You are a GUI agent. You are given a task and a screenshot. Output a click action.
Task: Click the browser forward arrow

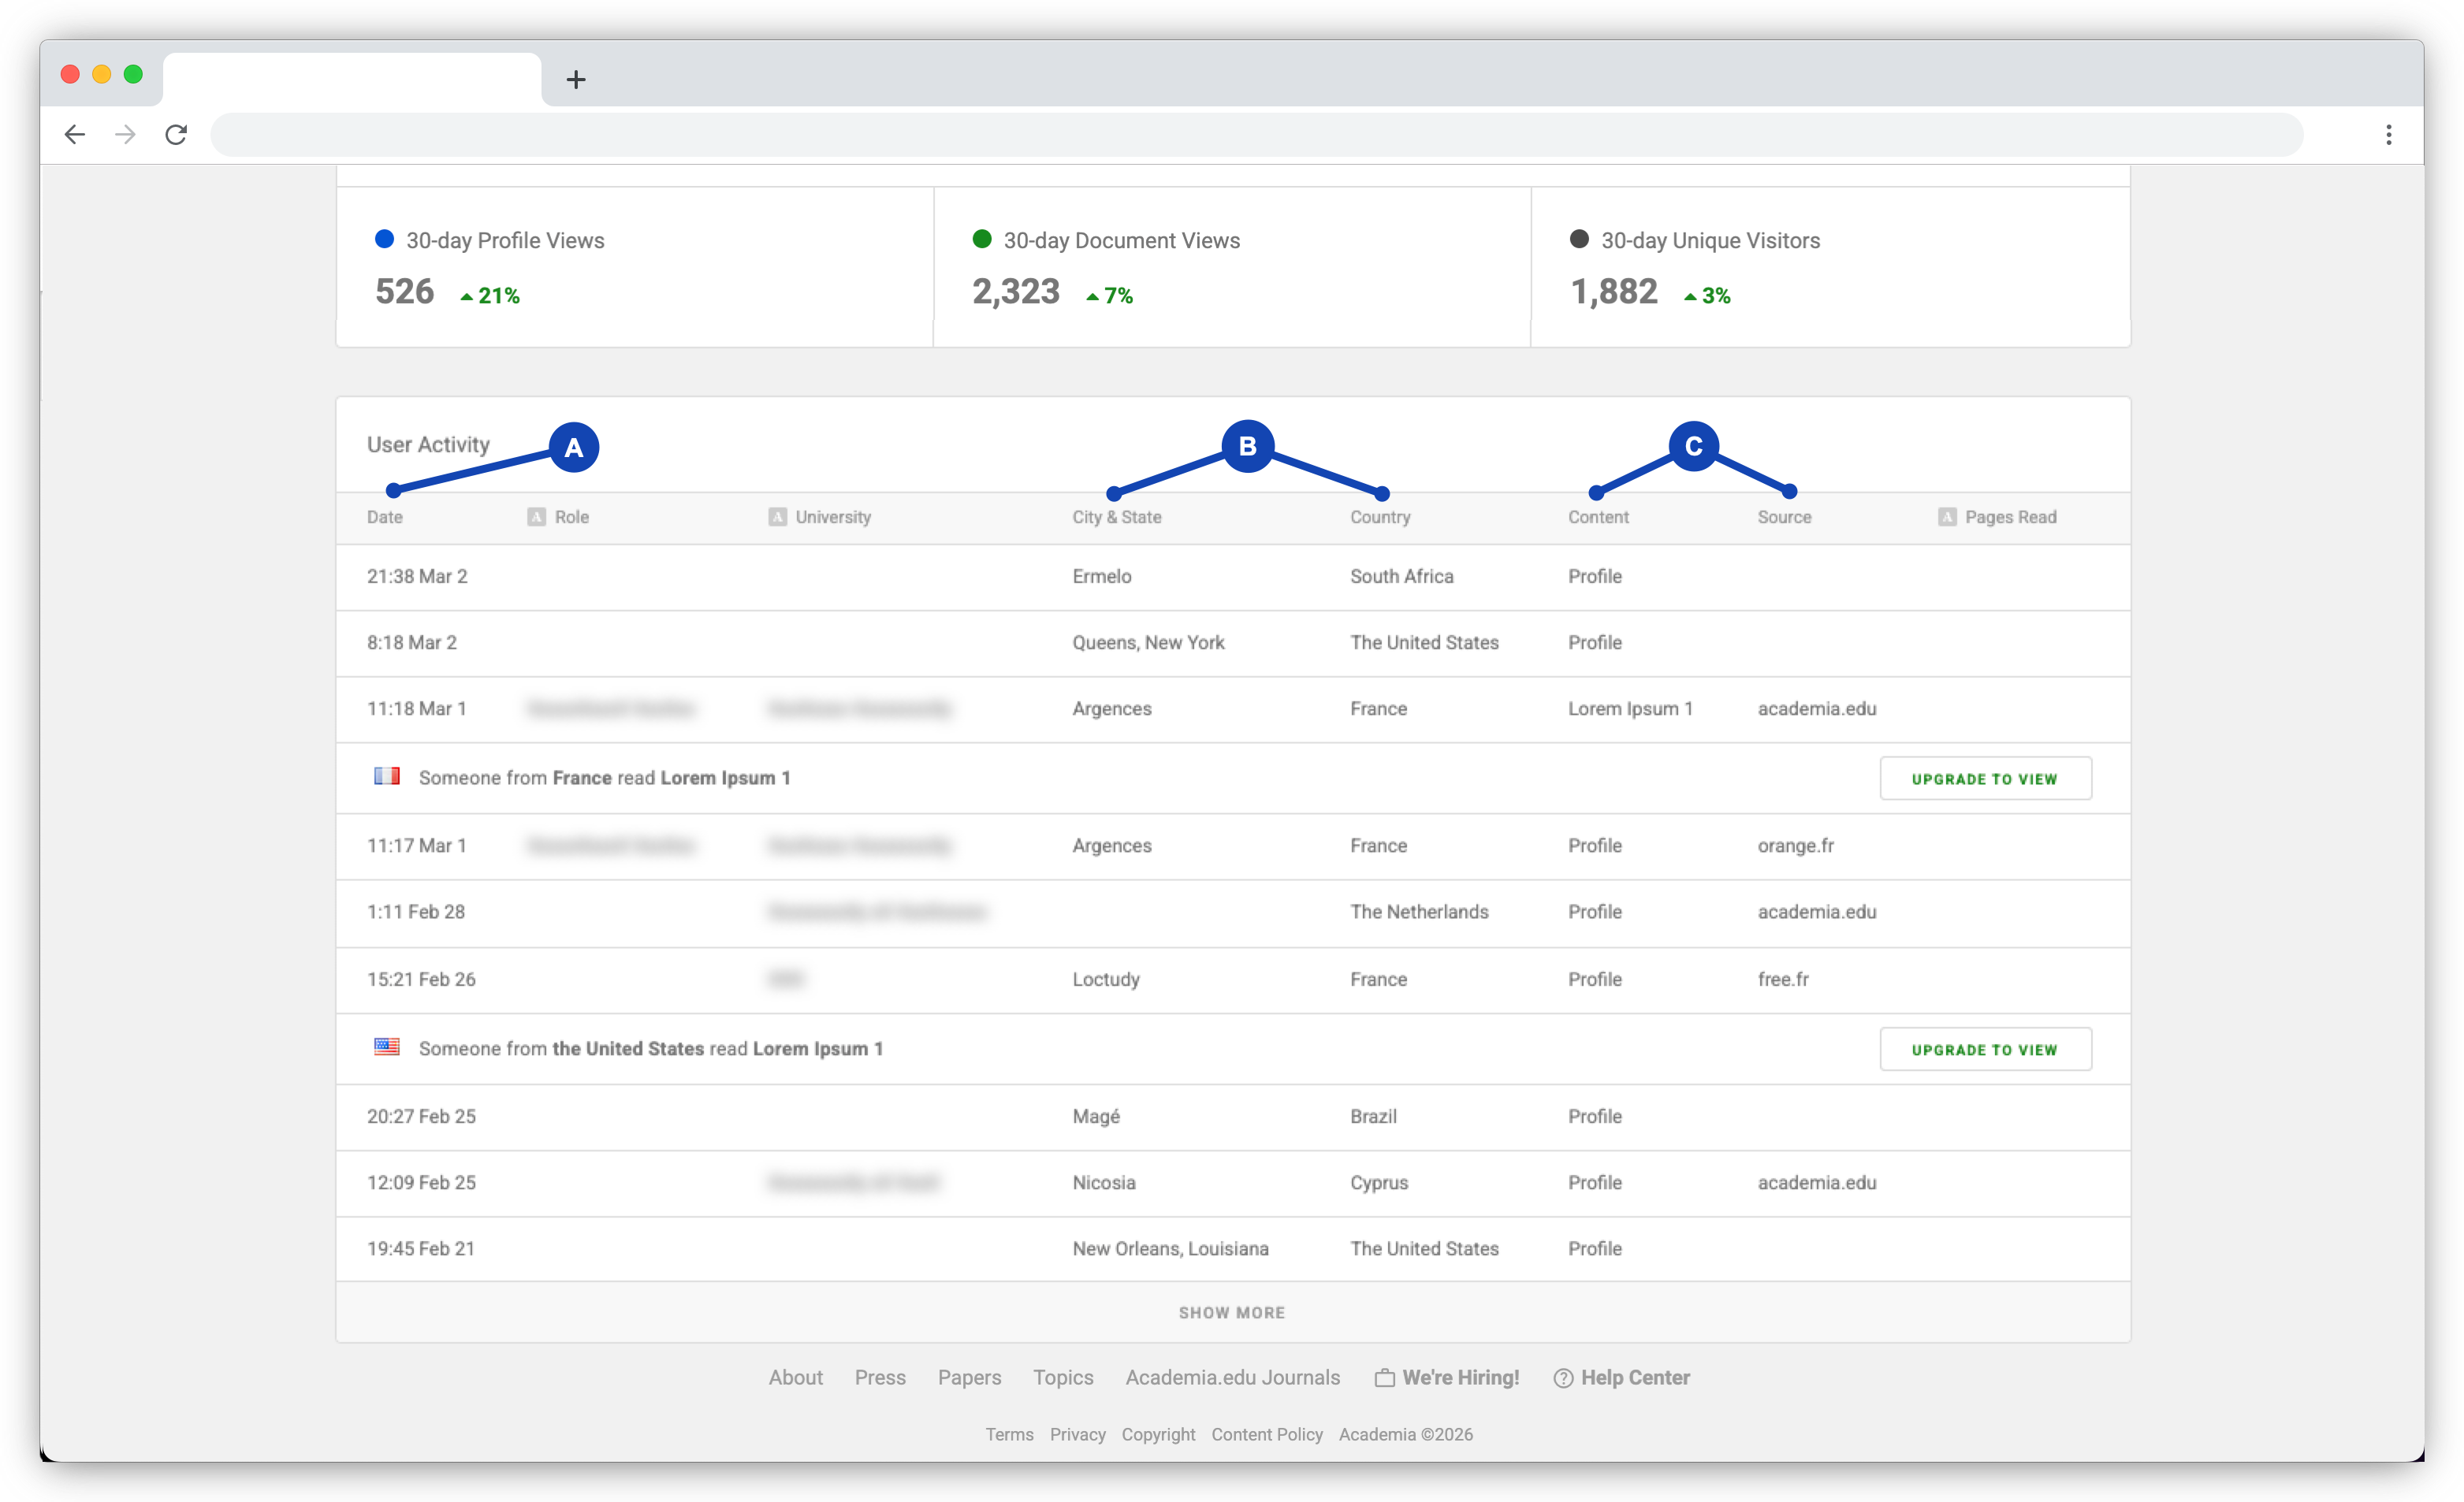pos(125,134)
